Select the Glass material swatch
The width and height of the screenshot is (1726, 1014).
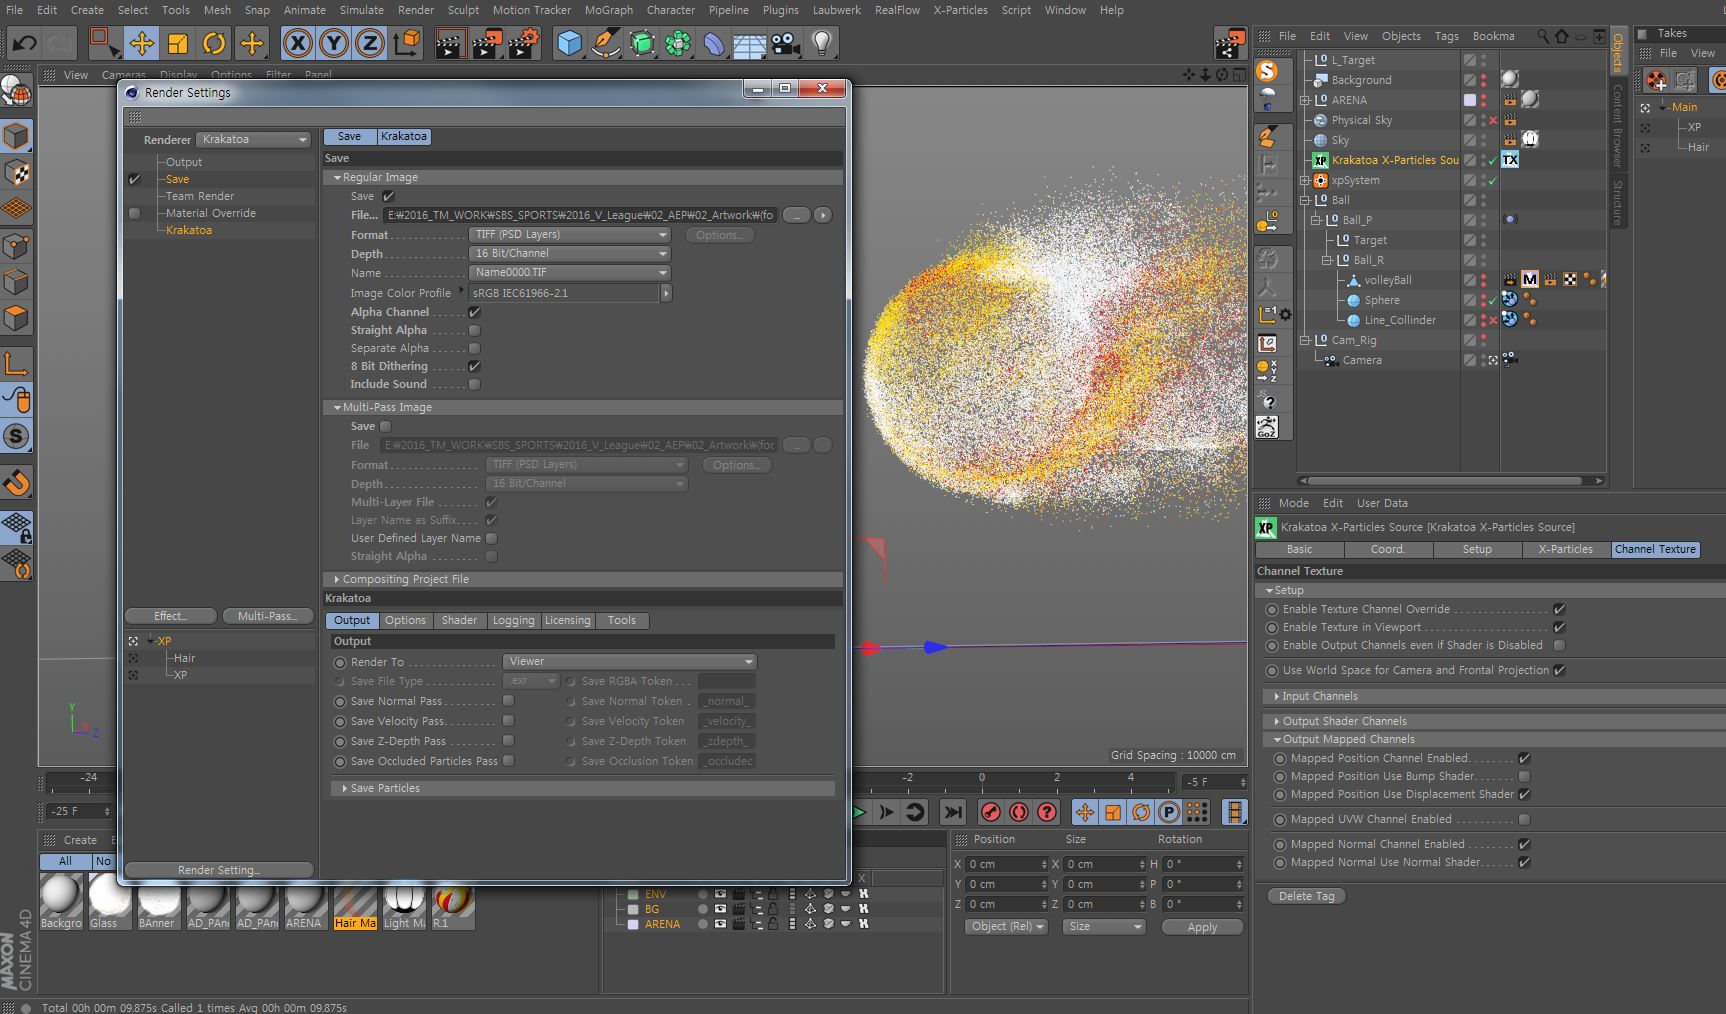(110, 903)
